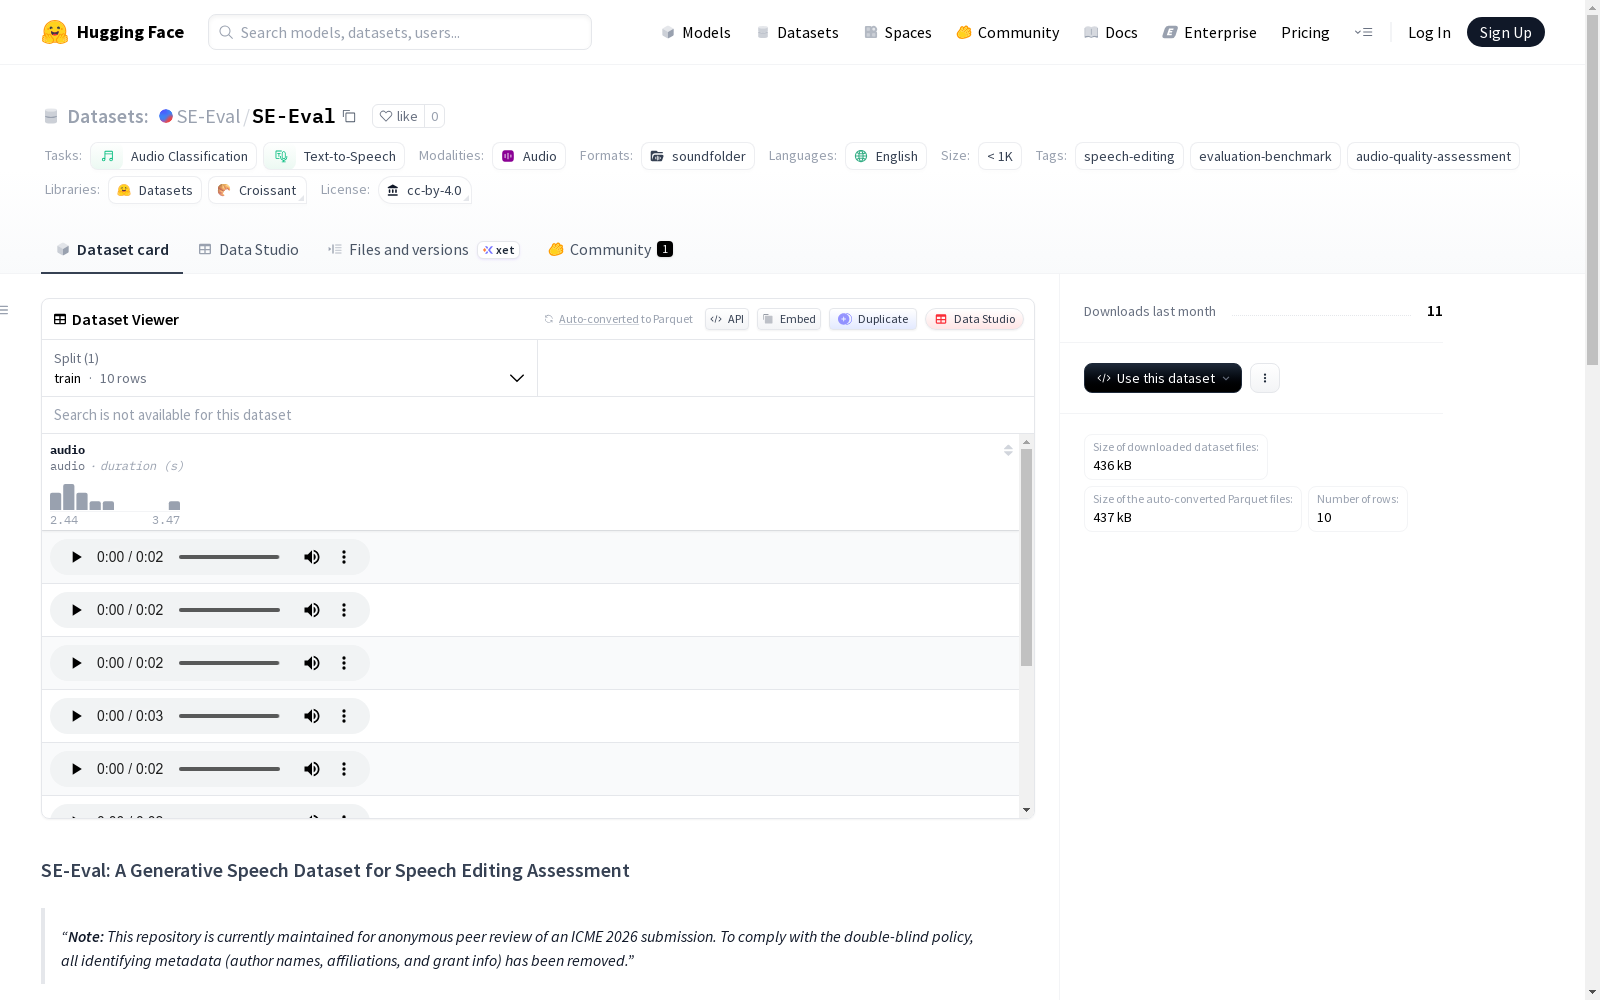Open the Pricing page

click(1305, 32)
